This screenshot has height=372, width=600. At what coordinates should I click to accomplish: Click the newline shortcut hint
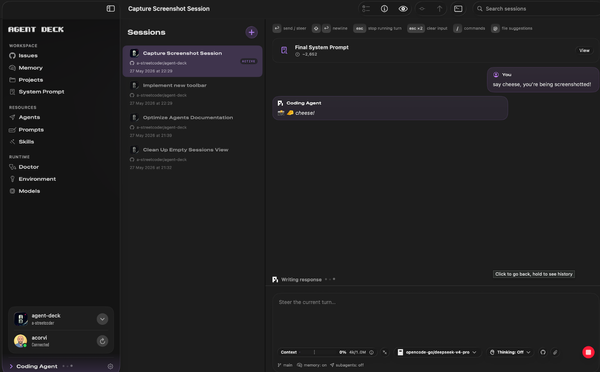330,28
